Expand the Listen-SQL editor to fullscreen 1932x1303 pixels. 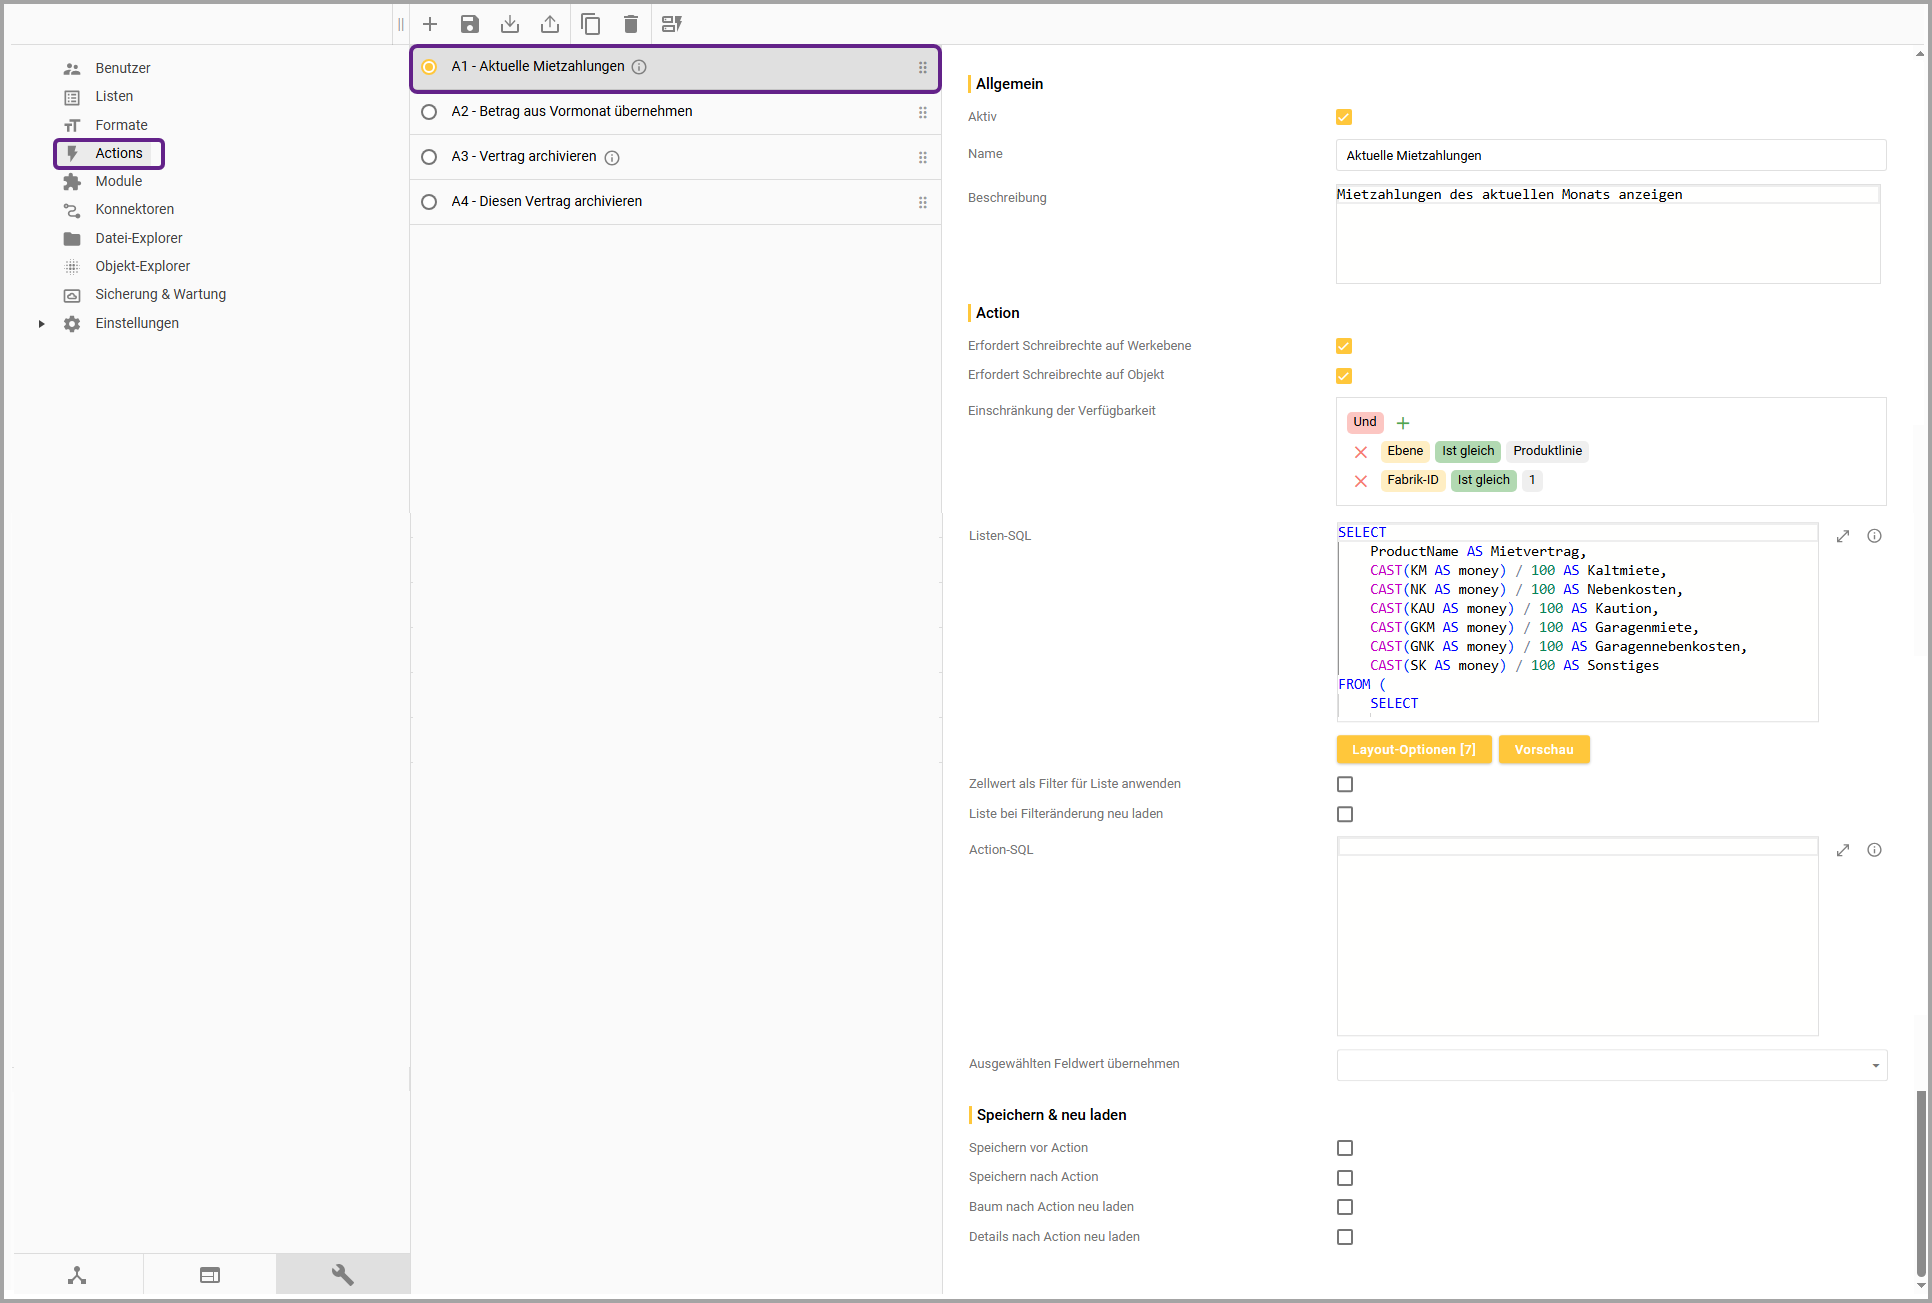1843,536
